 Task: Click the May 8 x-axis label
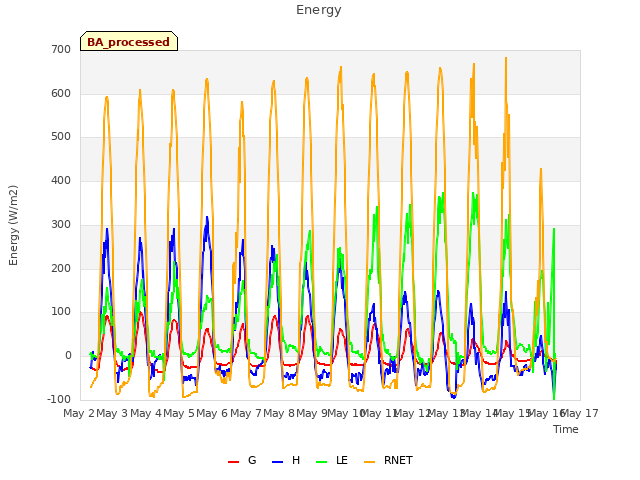coord(279,413)
